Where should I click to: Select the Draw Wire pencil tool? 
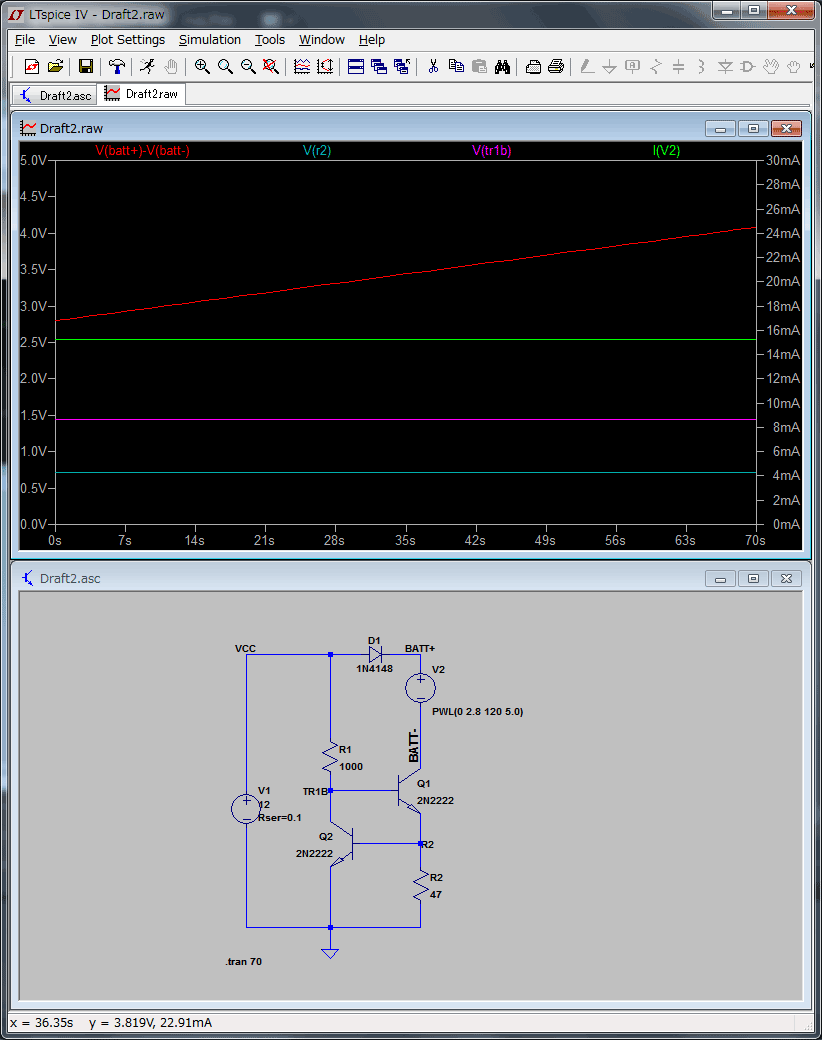586,66
